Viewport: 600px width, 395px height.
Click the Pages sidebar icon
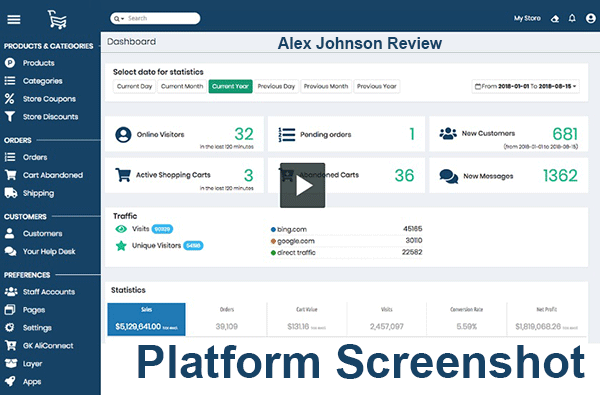tap(10, 309)
